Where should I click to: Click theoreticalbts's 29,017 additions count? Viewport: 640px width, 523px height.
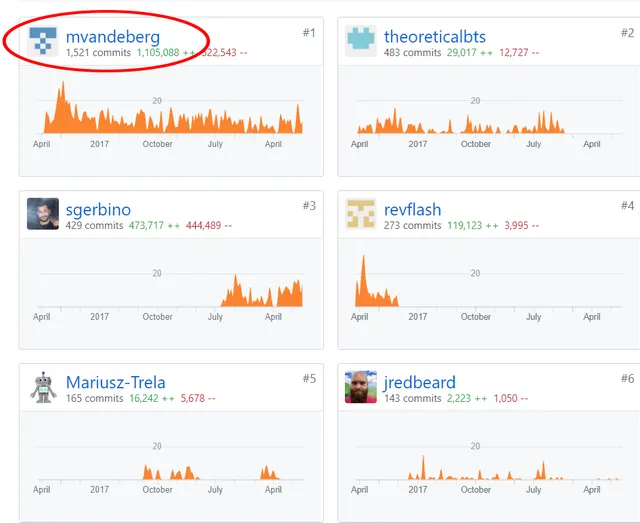[470, 53]
